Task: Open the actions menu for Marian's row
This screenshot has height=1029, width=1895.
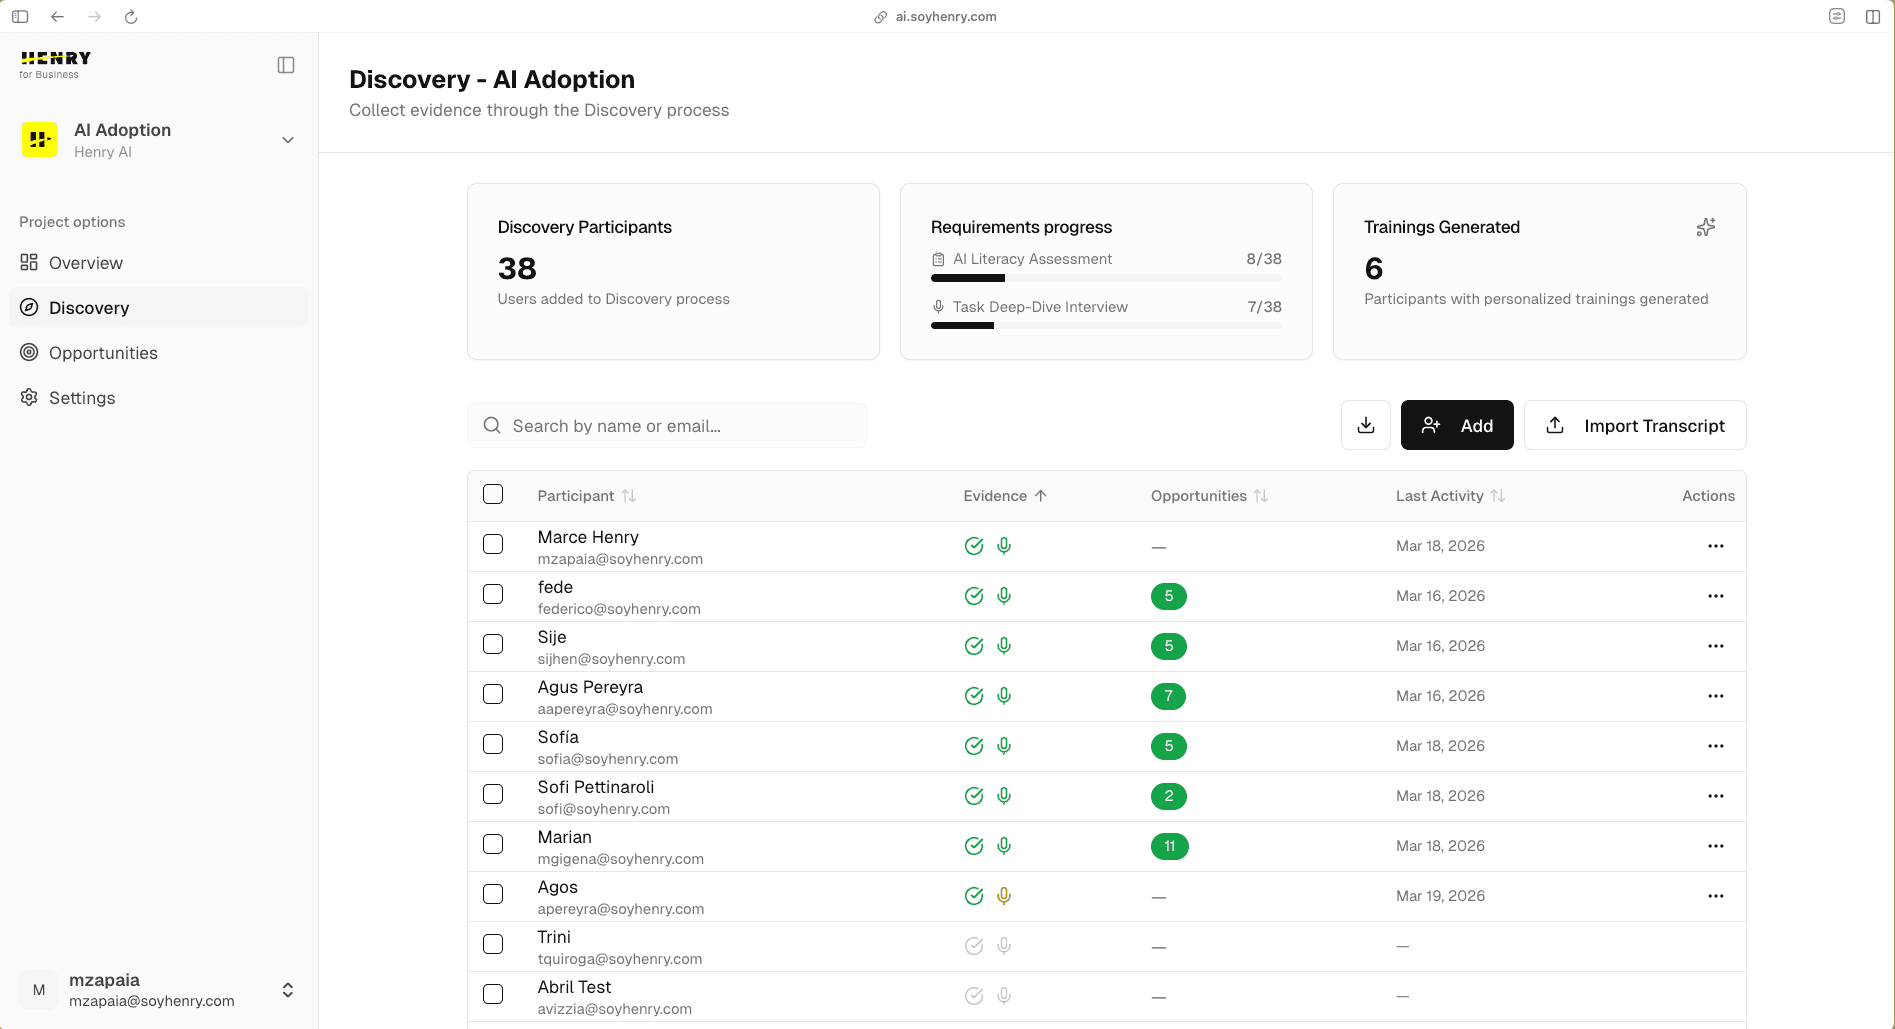Action: pos(1716,846)
